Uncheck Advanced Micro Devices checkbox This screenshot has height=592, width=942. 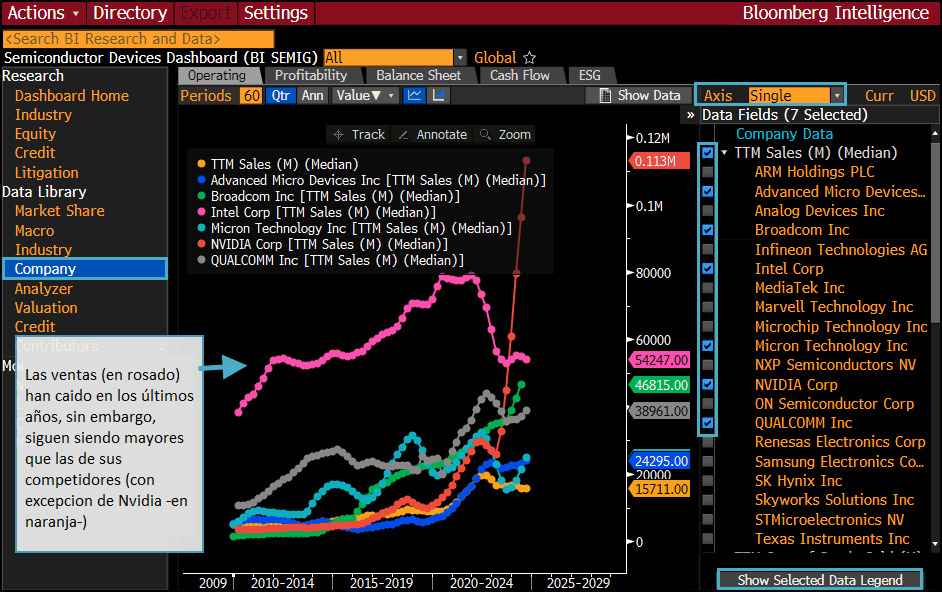click(x=708, y=191)
